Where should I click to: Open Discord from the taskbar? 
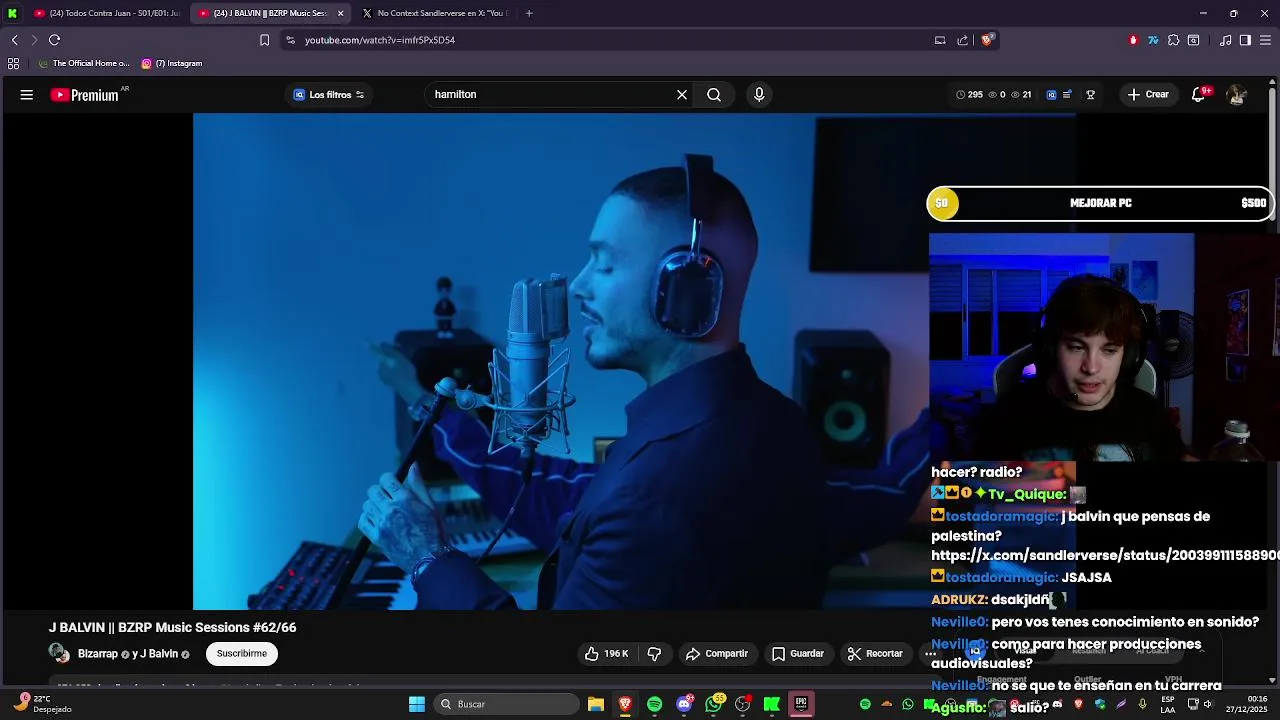tap(684, 704)
